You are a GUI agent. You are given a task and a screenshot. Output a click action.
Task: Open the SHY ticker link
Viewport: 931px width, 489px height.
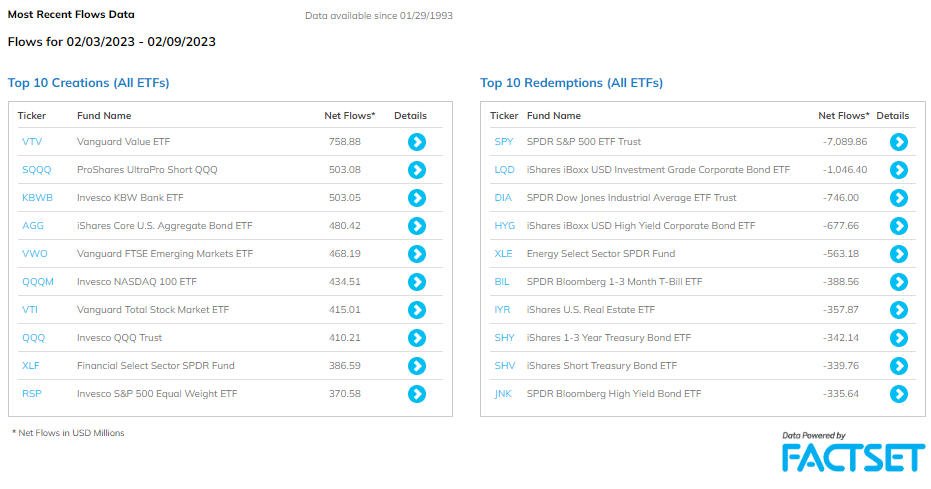click(505, 338)
